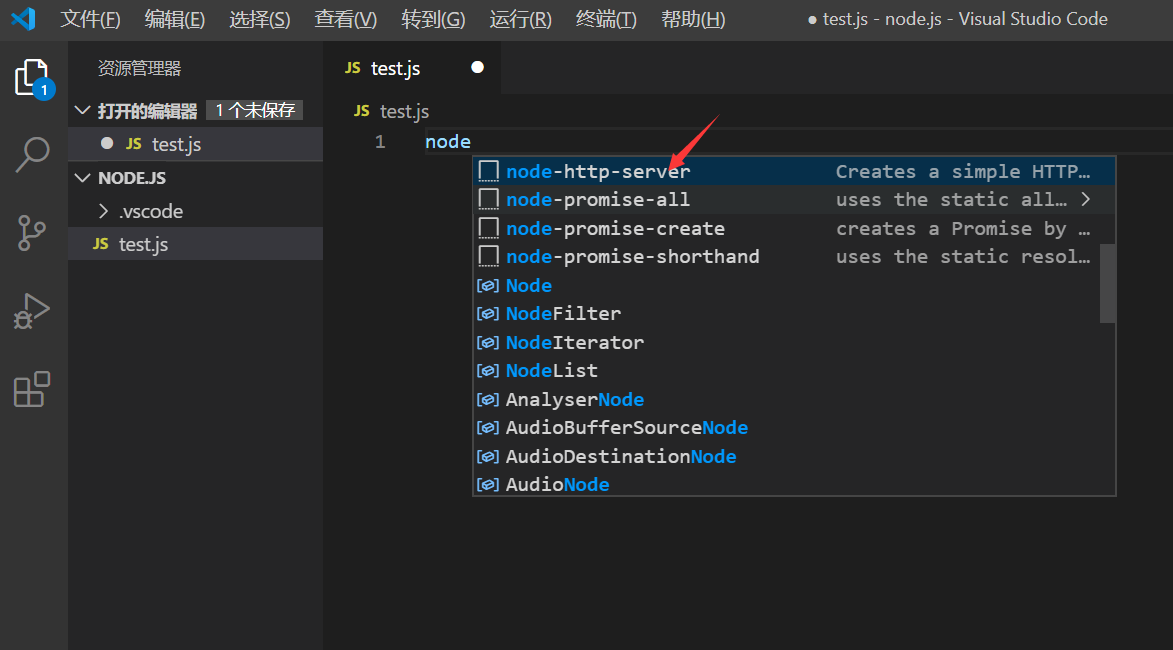Expand the .vscode folder

(104, 211)
